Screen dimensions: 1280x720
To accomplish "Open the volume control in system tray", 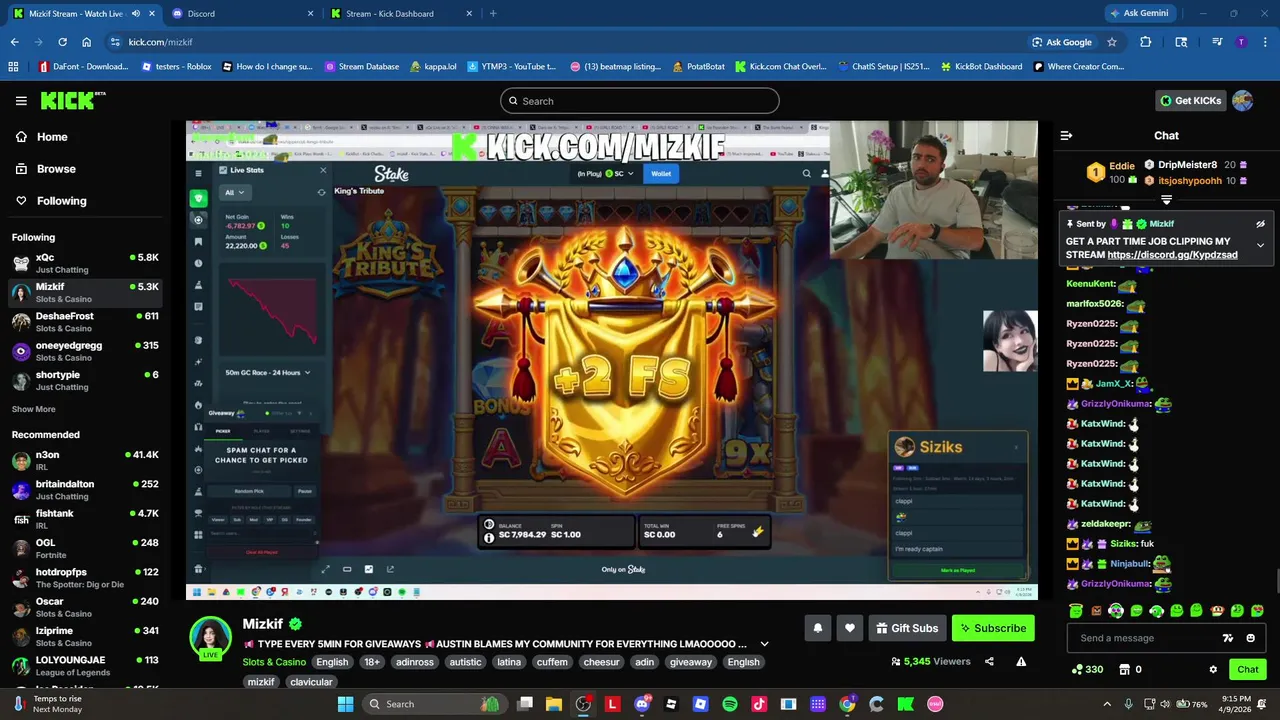I will (1166, 704).
